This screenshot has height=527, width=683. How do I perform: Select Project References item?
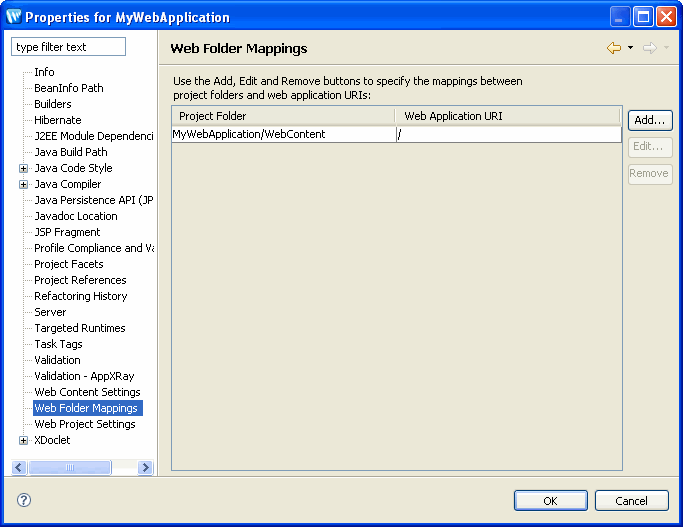point(81,280)
